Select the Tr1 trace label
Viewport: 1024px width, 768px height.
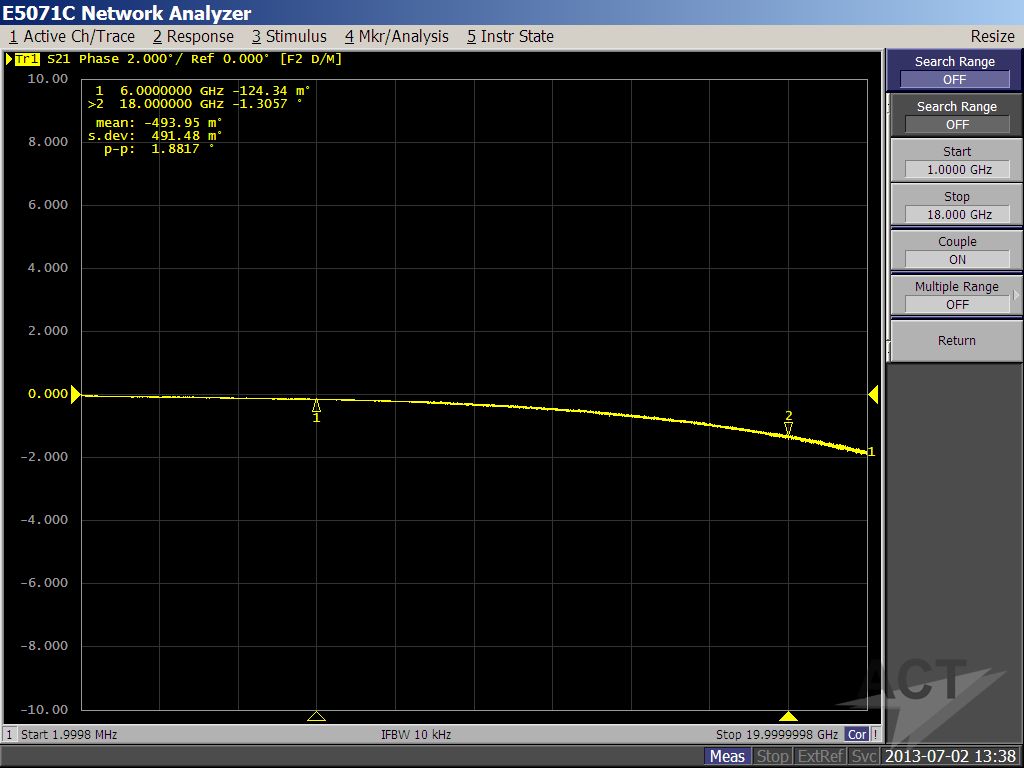pyautogui.click(x=26, y=59)
